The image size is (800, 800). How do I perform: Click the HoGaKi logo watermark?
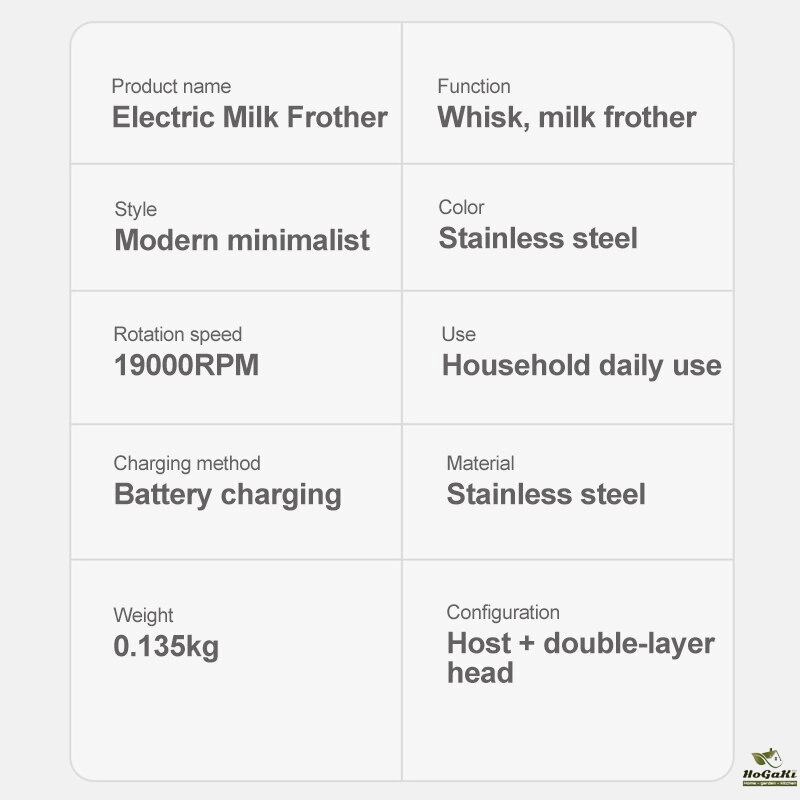click(x=769, y=767)
